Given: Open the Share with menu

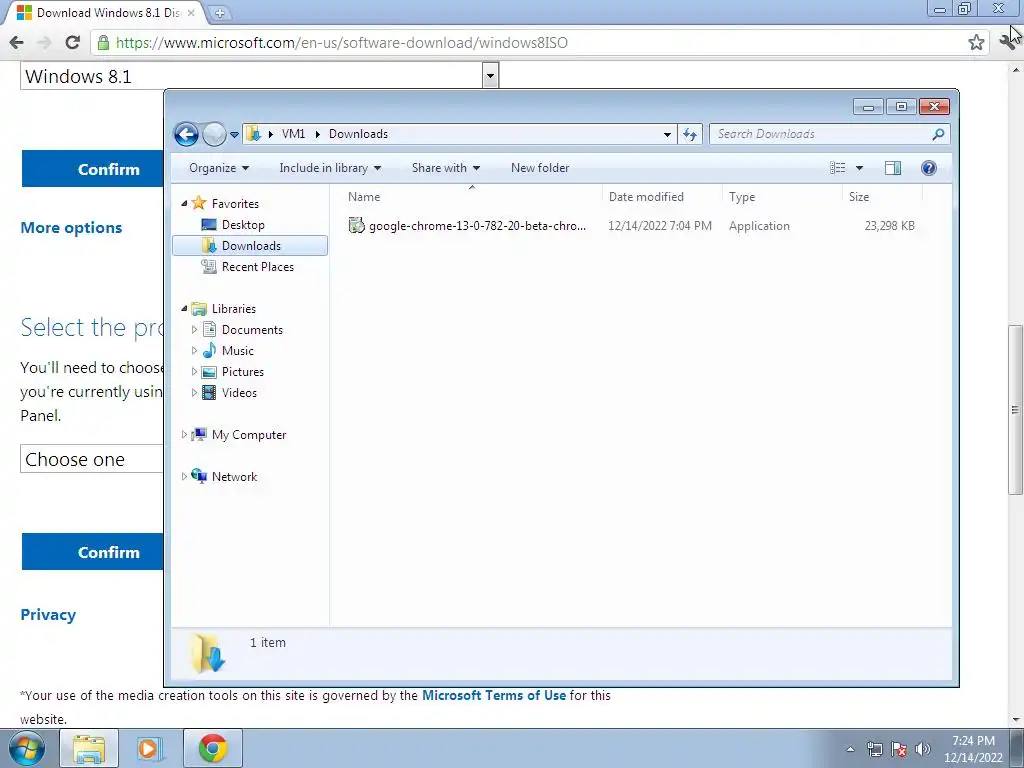Looking at the screenshot, I should tap(445, 168).
